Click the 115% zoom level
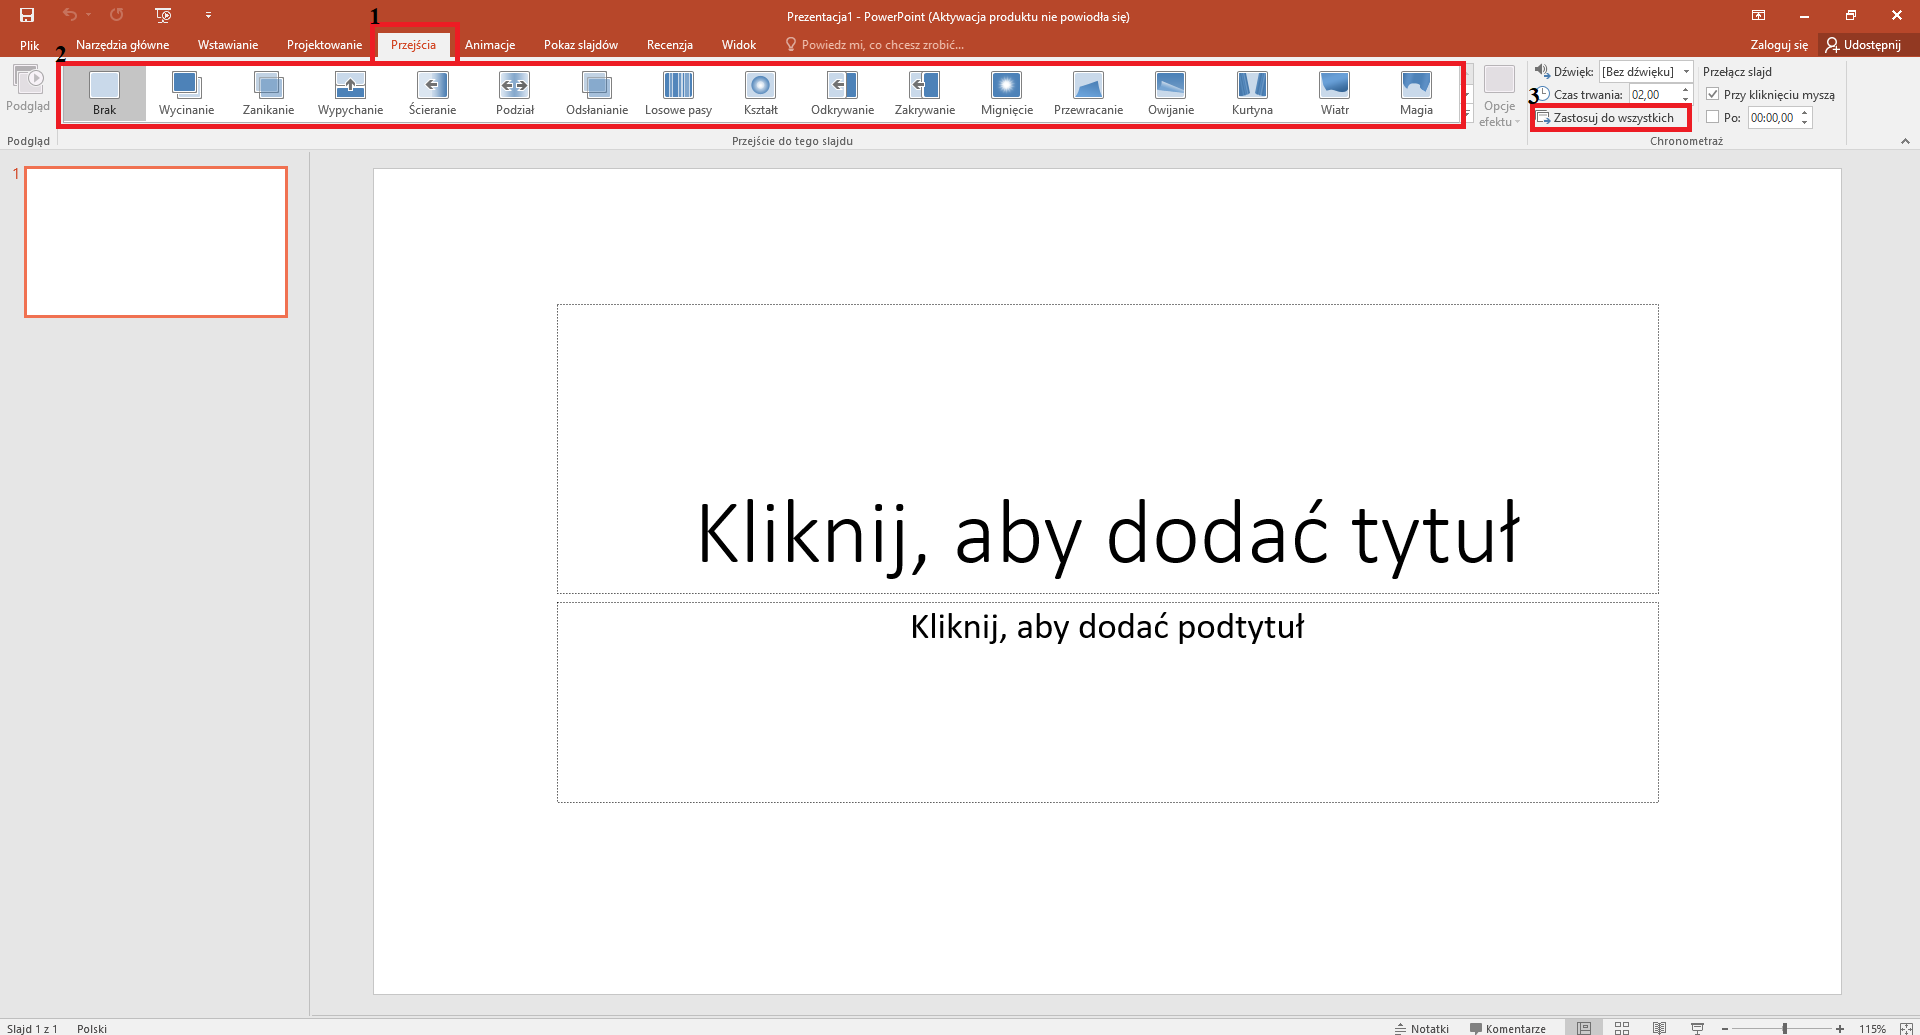The height and width of the screenshot is (1035, 1920). [x=1872, y=1028]
